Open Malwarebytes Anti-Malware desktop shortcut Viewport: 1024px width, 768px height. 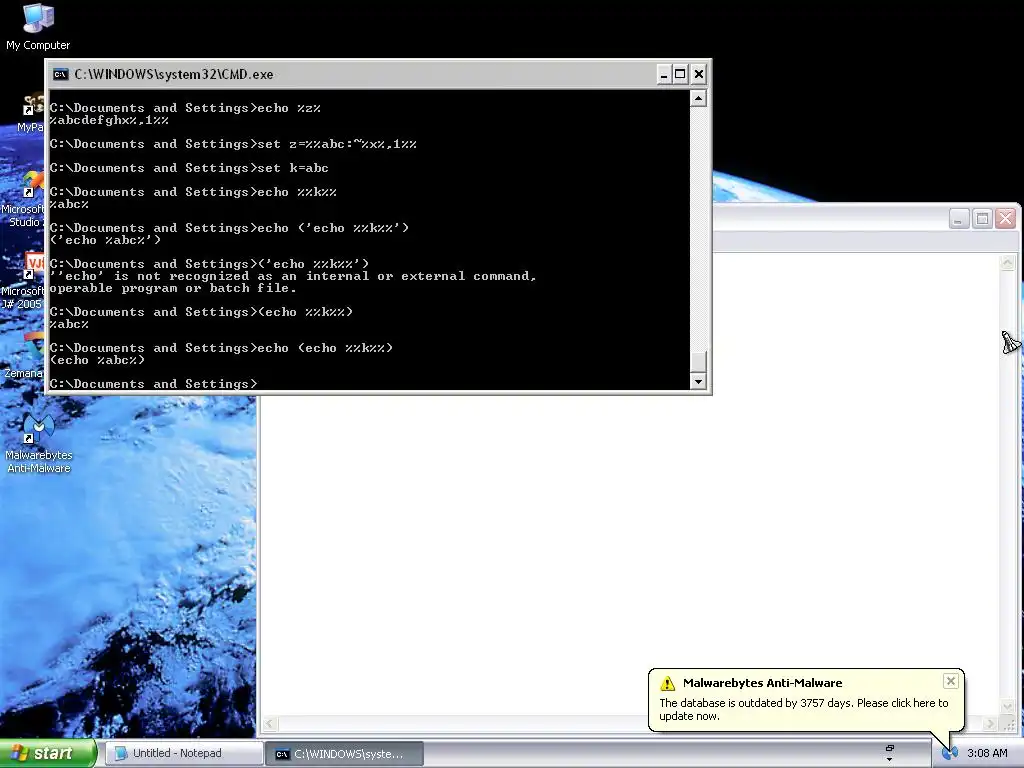tap(39, 444)
